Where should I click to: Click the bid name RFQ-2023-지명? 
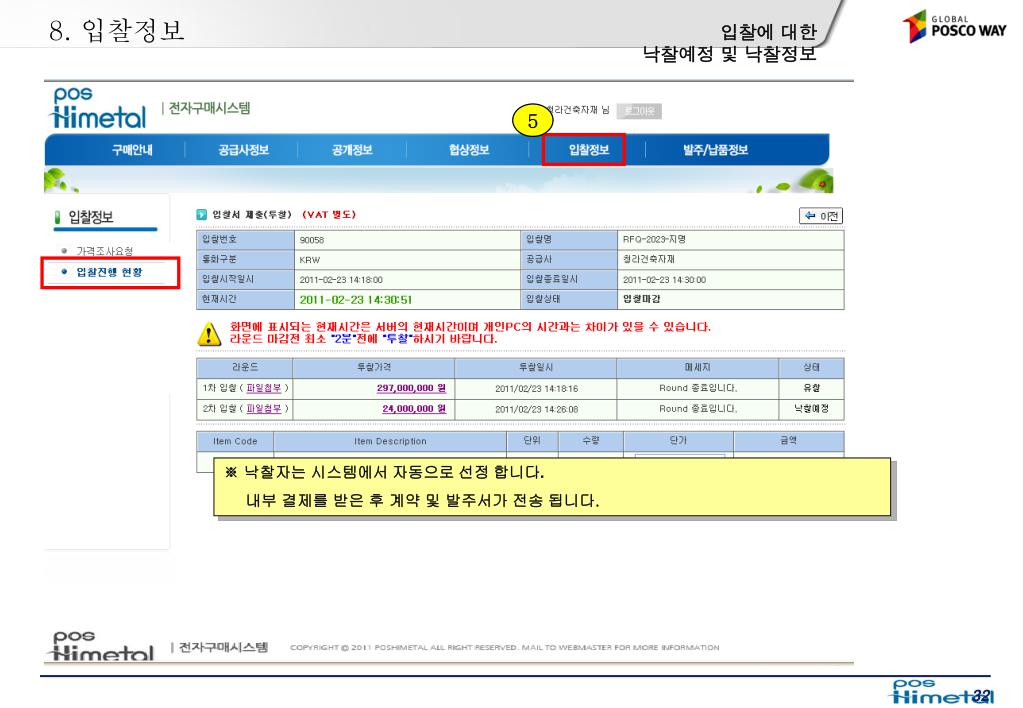(x=654, y=239)
